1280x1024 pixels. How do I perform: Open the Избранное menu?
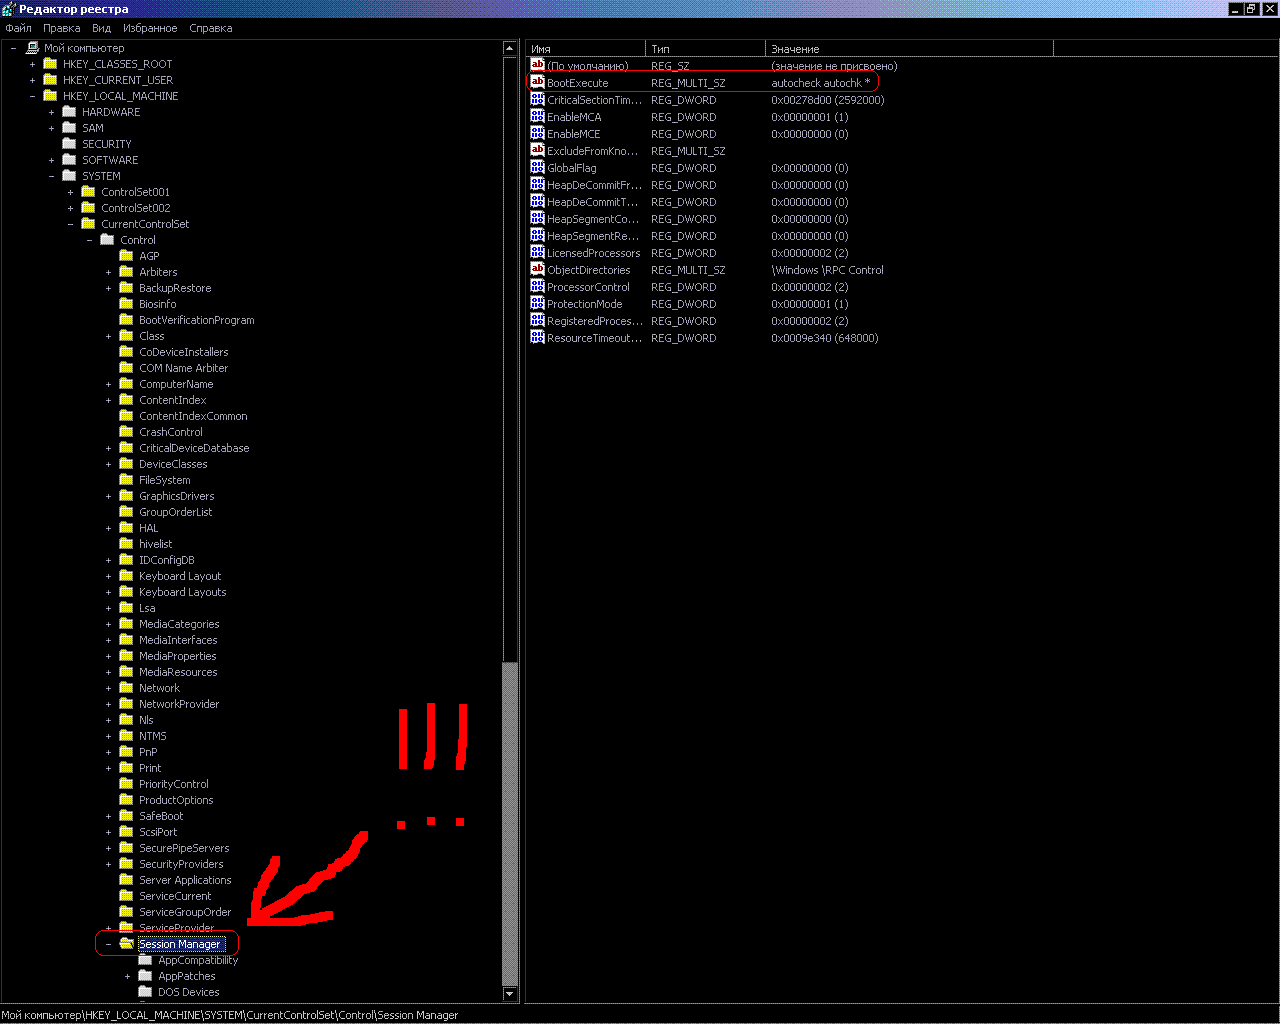click(150, 28)
